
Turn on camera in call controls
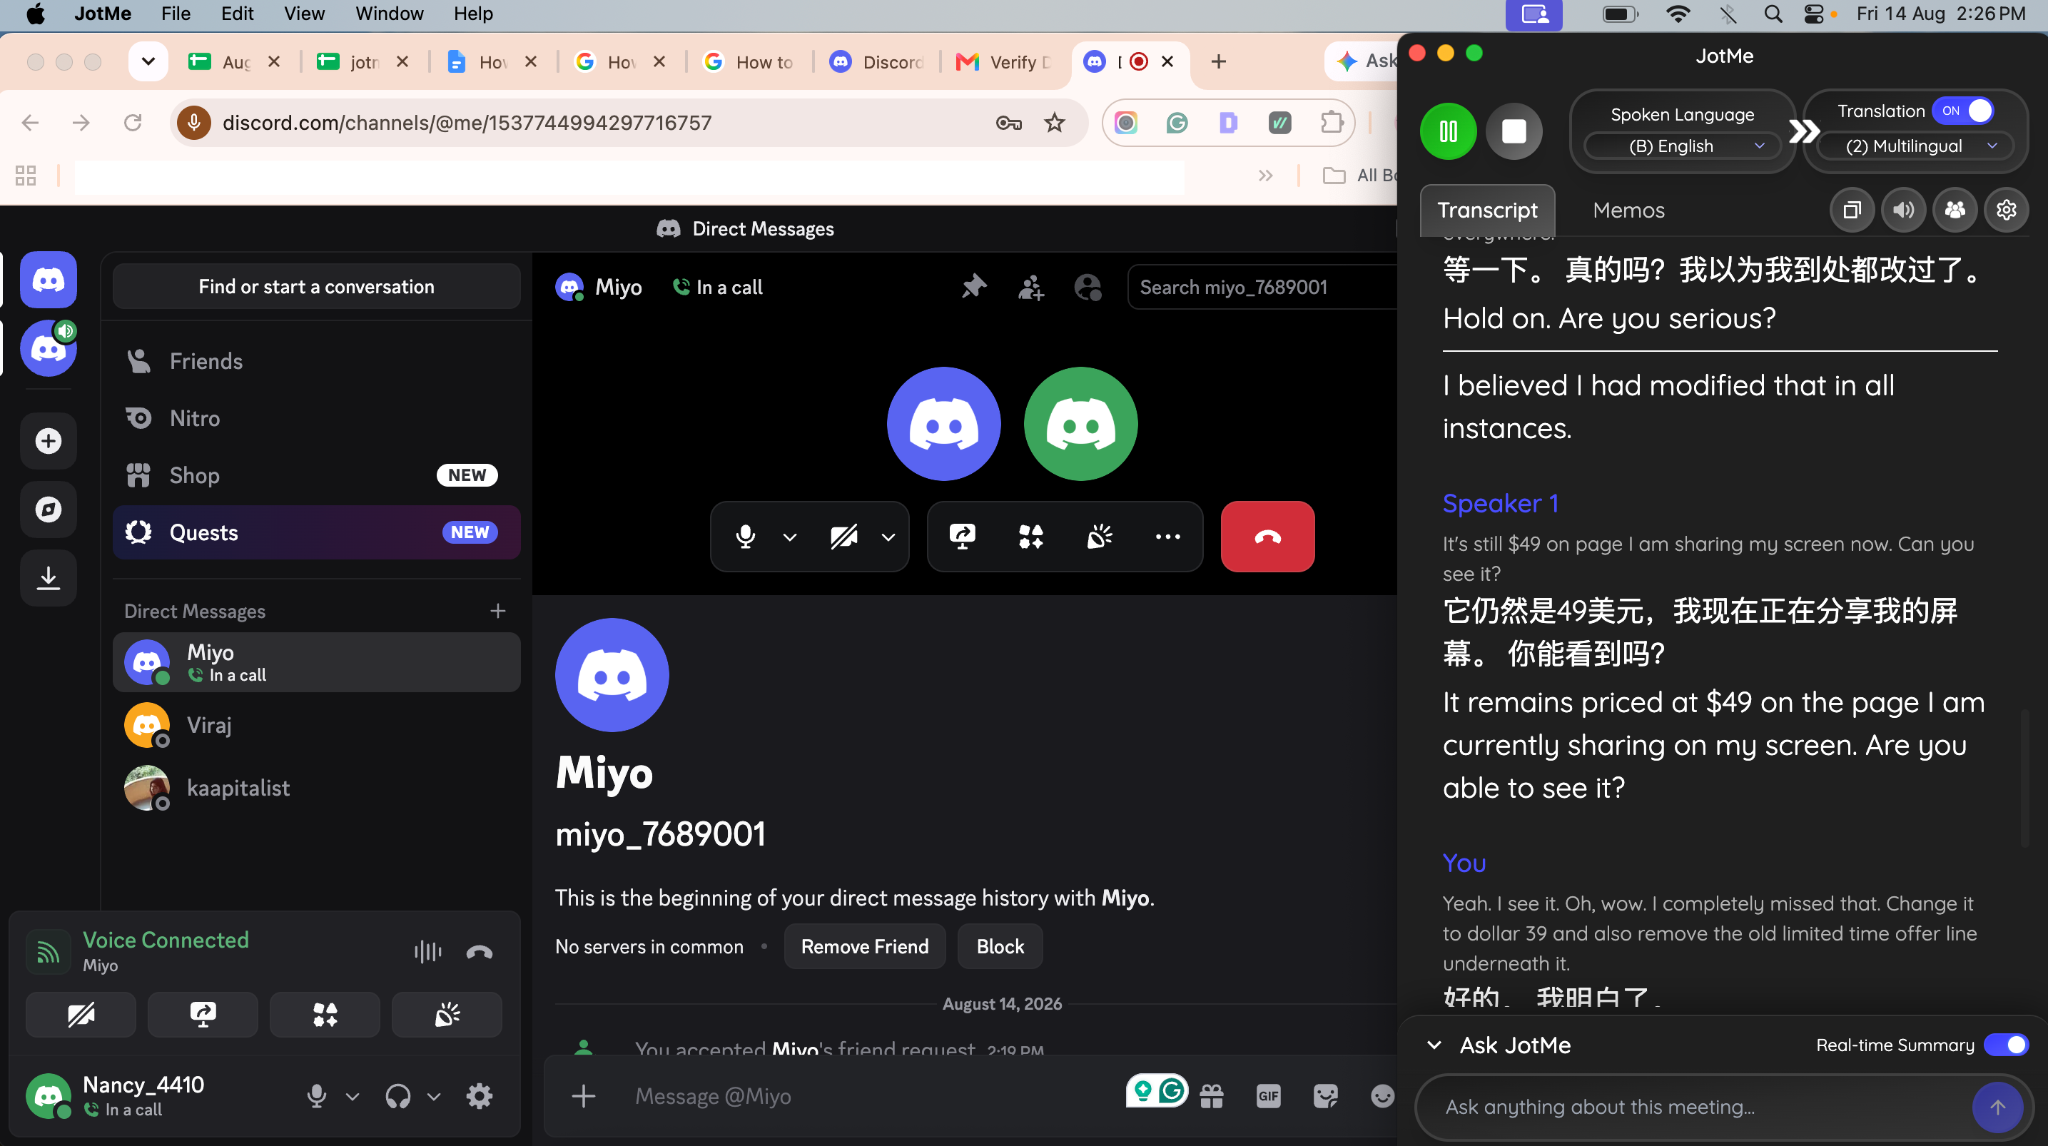[844, 537]
